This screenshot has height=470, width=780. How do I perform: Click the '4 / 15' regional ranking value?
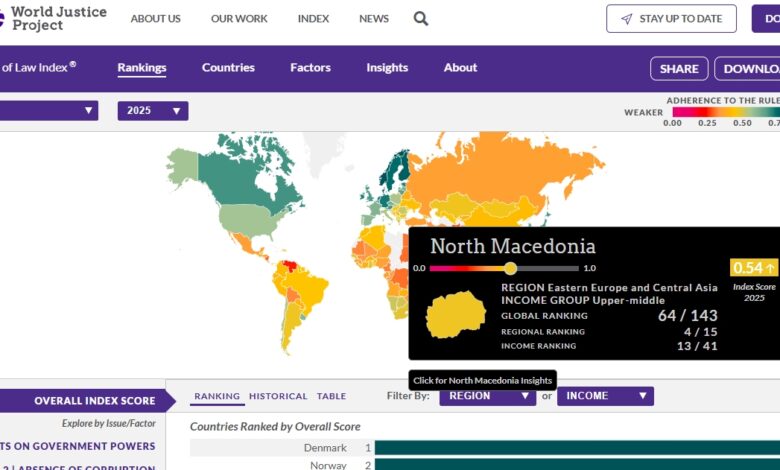(700, 332)
